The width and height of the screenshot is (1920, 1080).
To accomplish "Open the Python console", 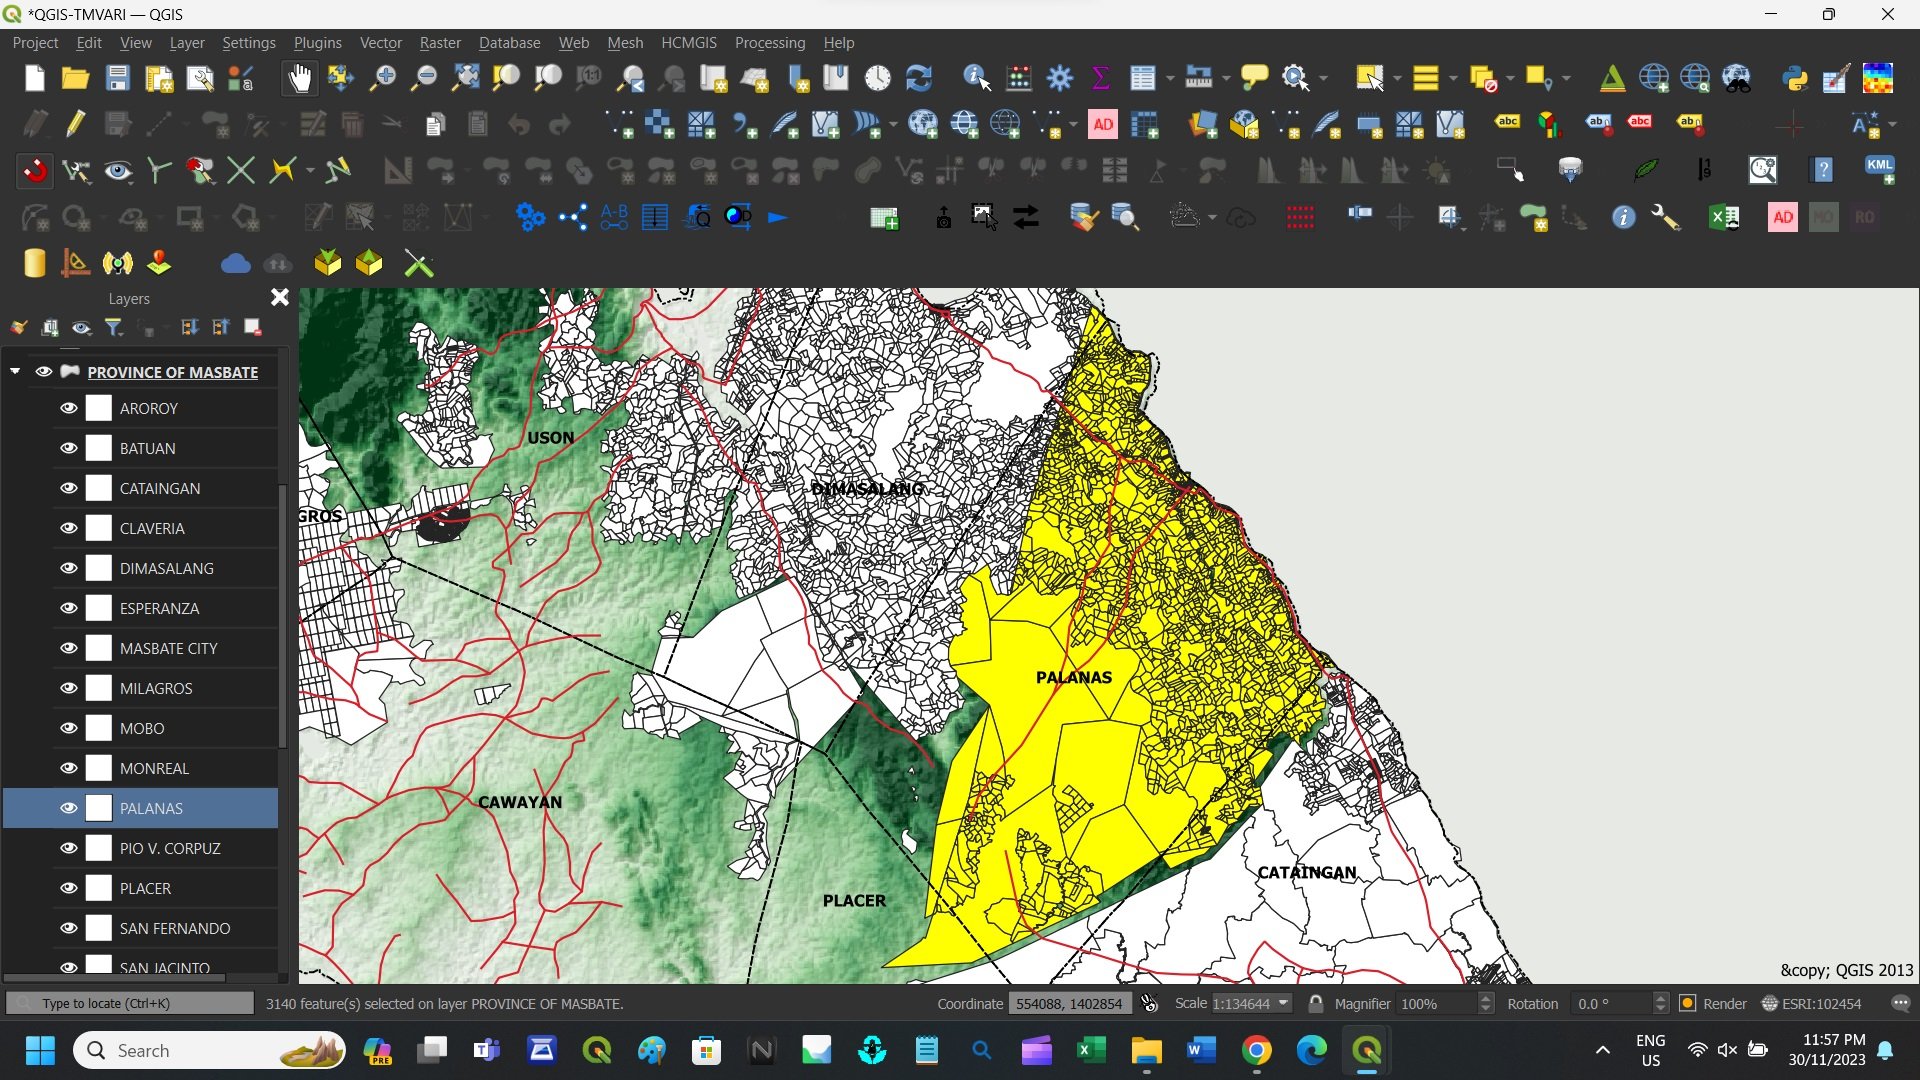I will tap(1795, 78).
